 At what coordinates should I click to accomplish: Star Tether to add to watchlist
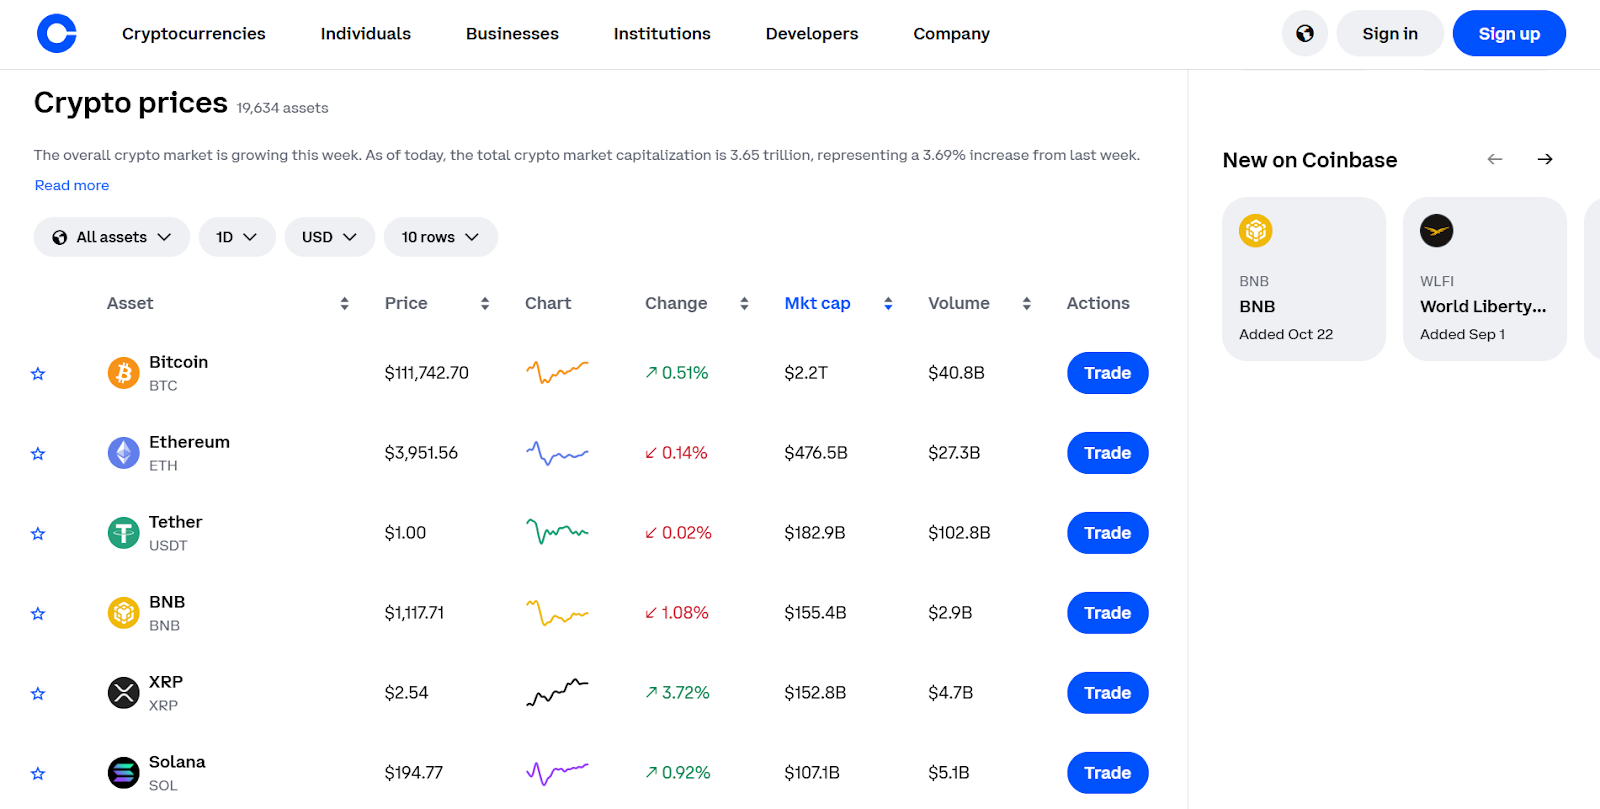(38, 533)
